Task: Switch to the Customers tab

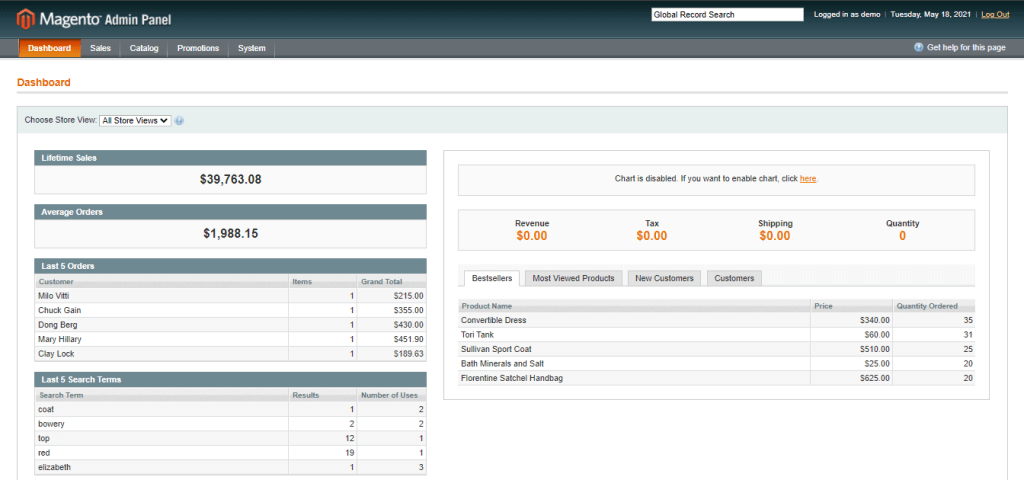Action: 734,278
